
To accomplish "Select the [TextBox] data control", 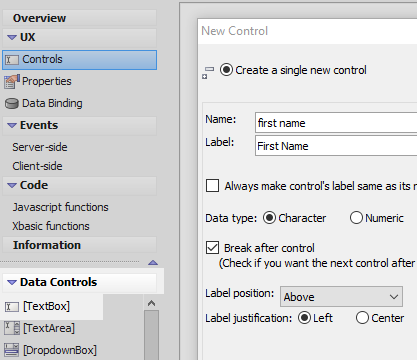I will tap(46, 306).
